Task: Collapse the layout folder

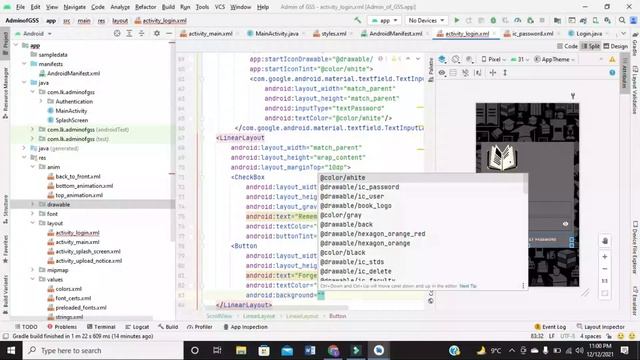Action: (x=33, y=223)
